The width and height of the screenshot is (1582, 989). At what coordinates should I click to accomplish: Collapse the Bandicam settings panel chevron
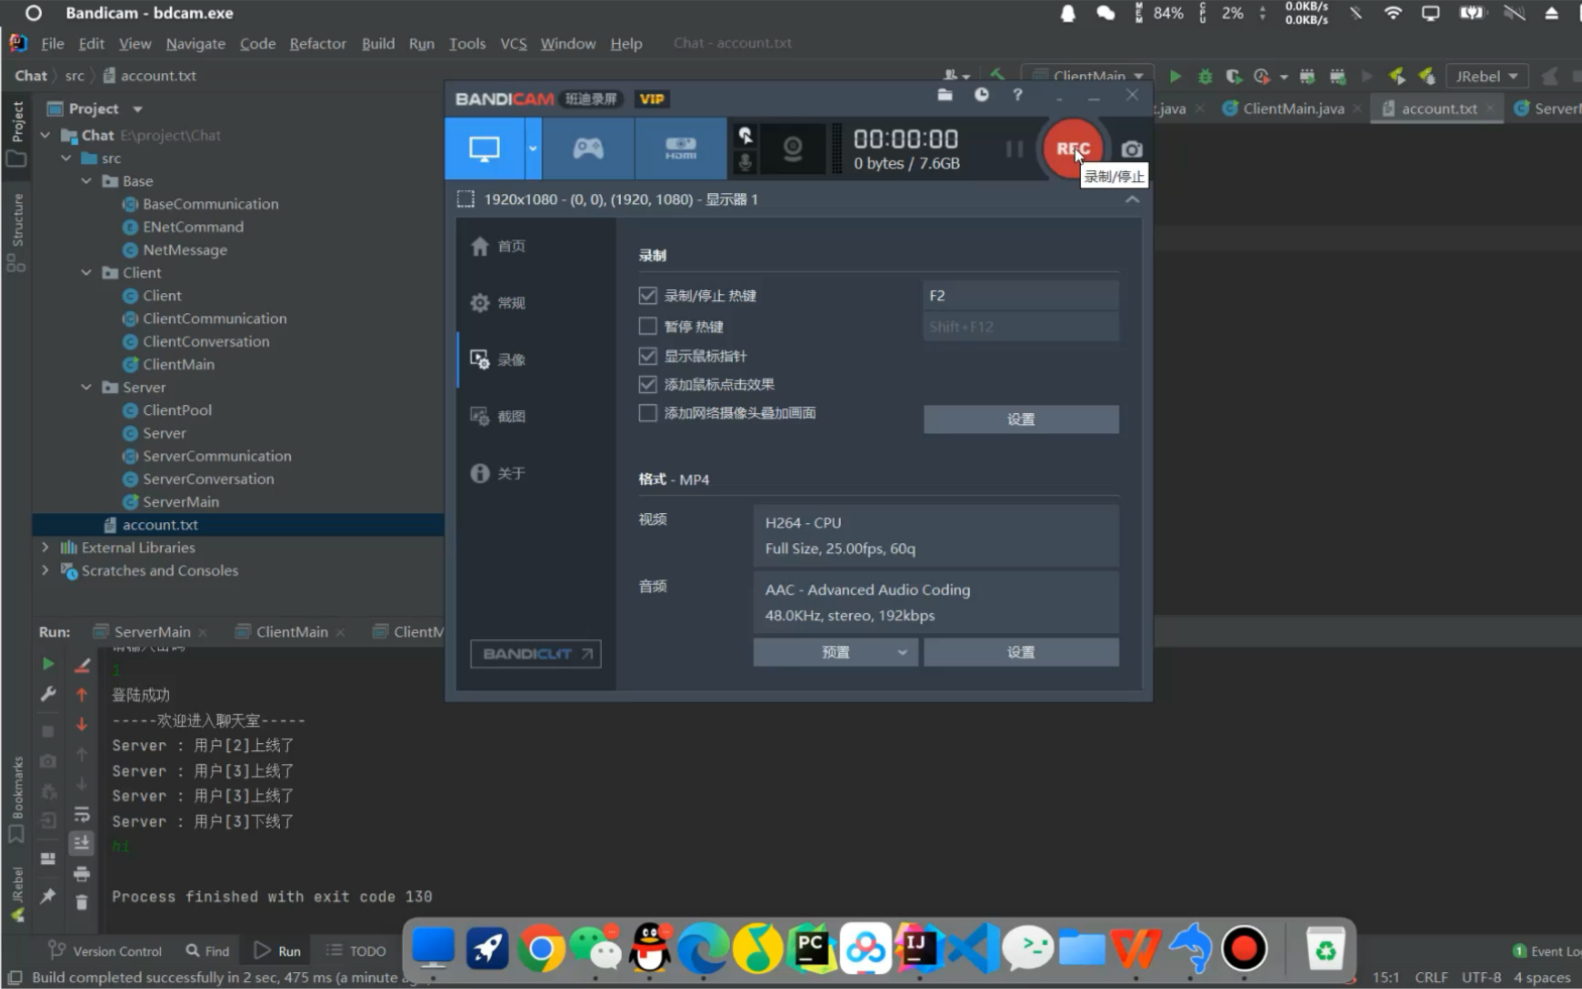point(1132,199)
